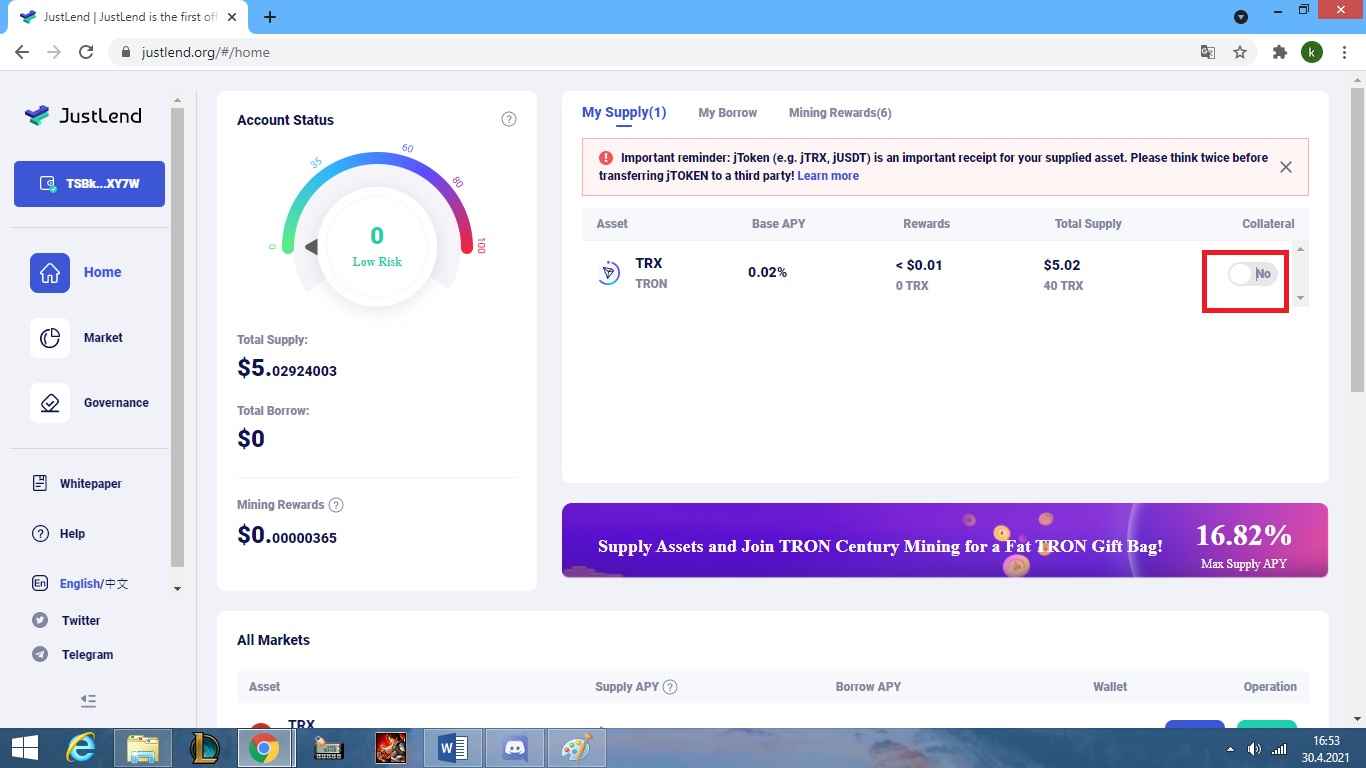Switch to My Supply(1) tab
This screenshot has height=768, width=1366.
(x=624, y=112)
